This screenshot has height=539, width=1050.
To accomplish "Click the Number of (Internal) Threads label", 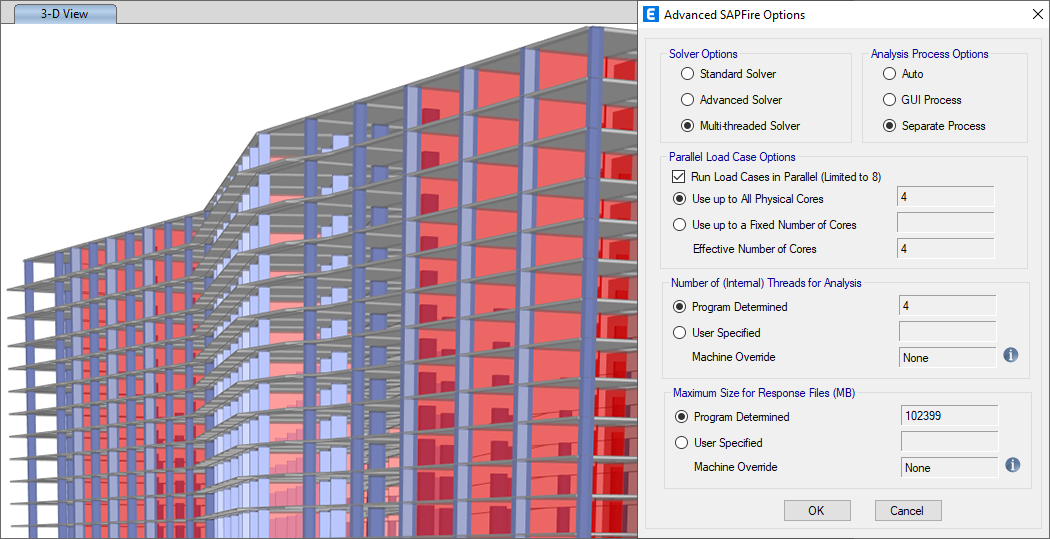I will click(766, 283).
